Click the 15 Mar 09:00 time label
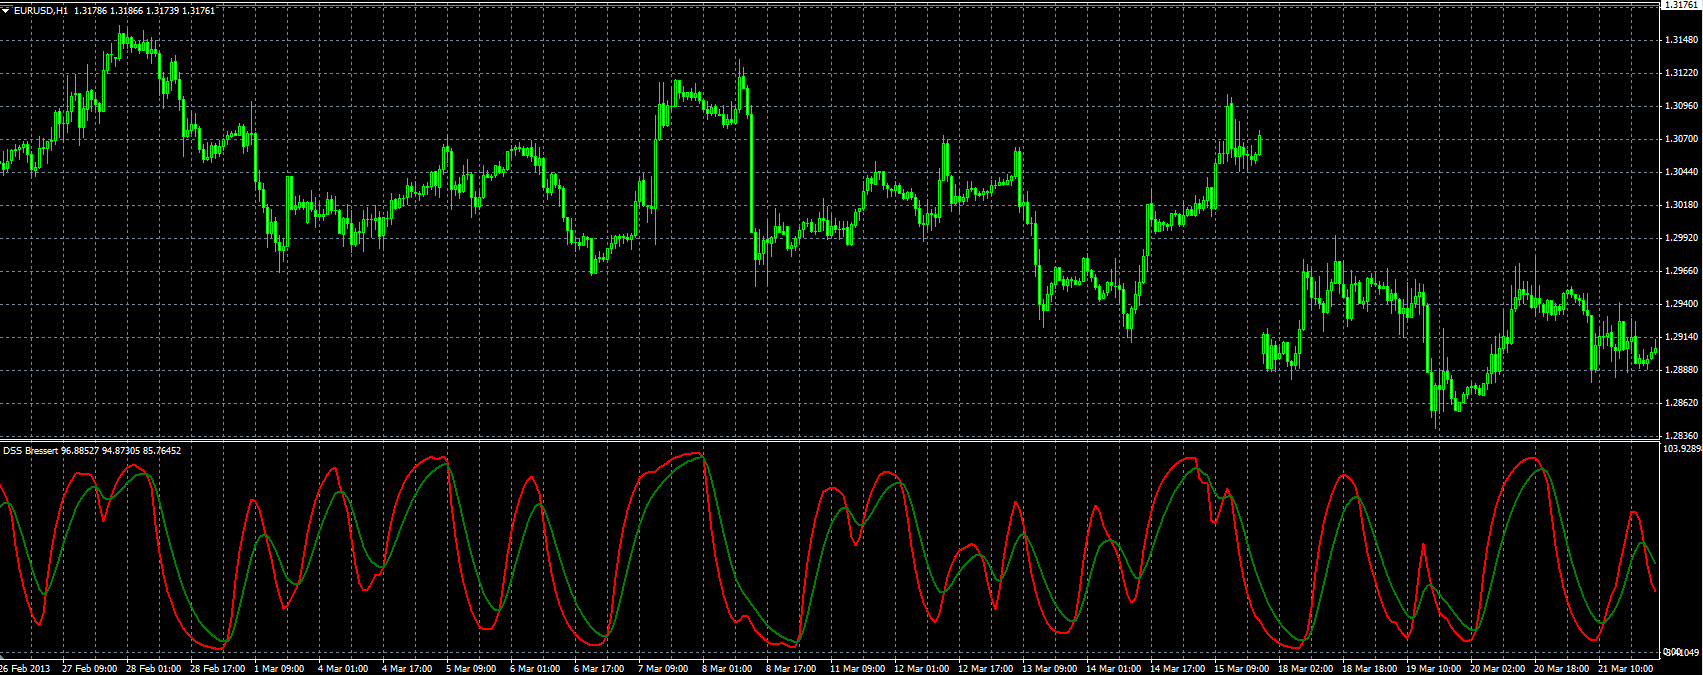This screenshot has height=675, width=1703. 1241,668
